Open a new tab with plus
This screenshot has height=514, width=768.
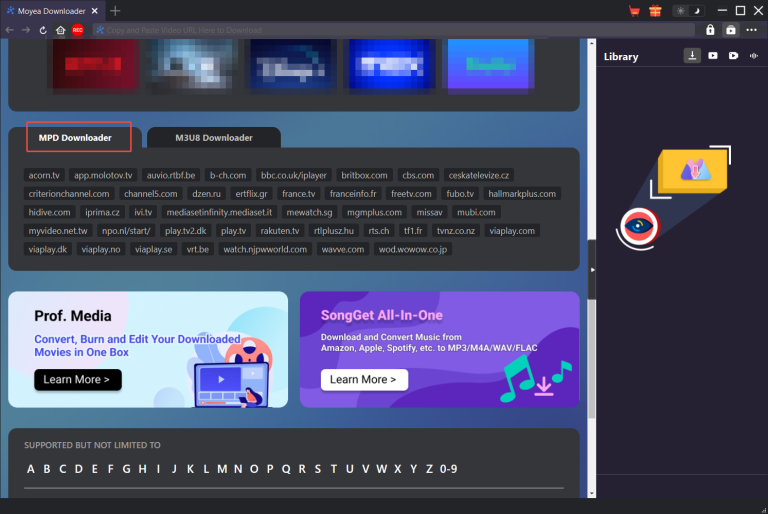(115, 11)
